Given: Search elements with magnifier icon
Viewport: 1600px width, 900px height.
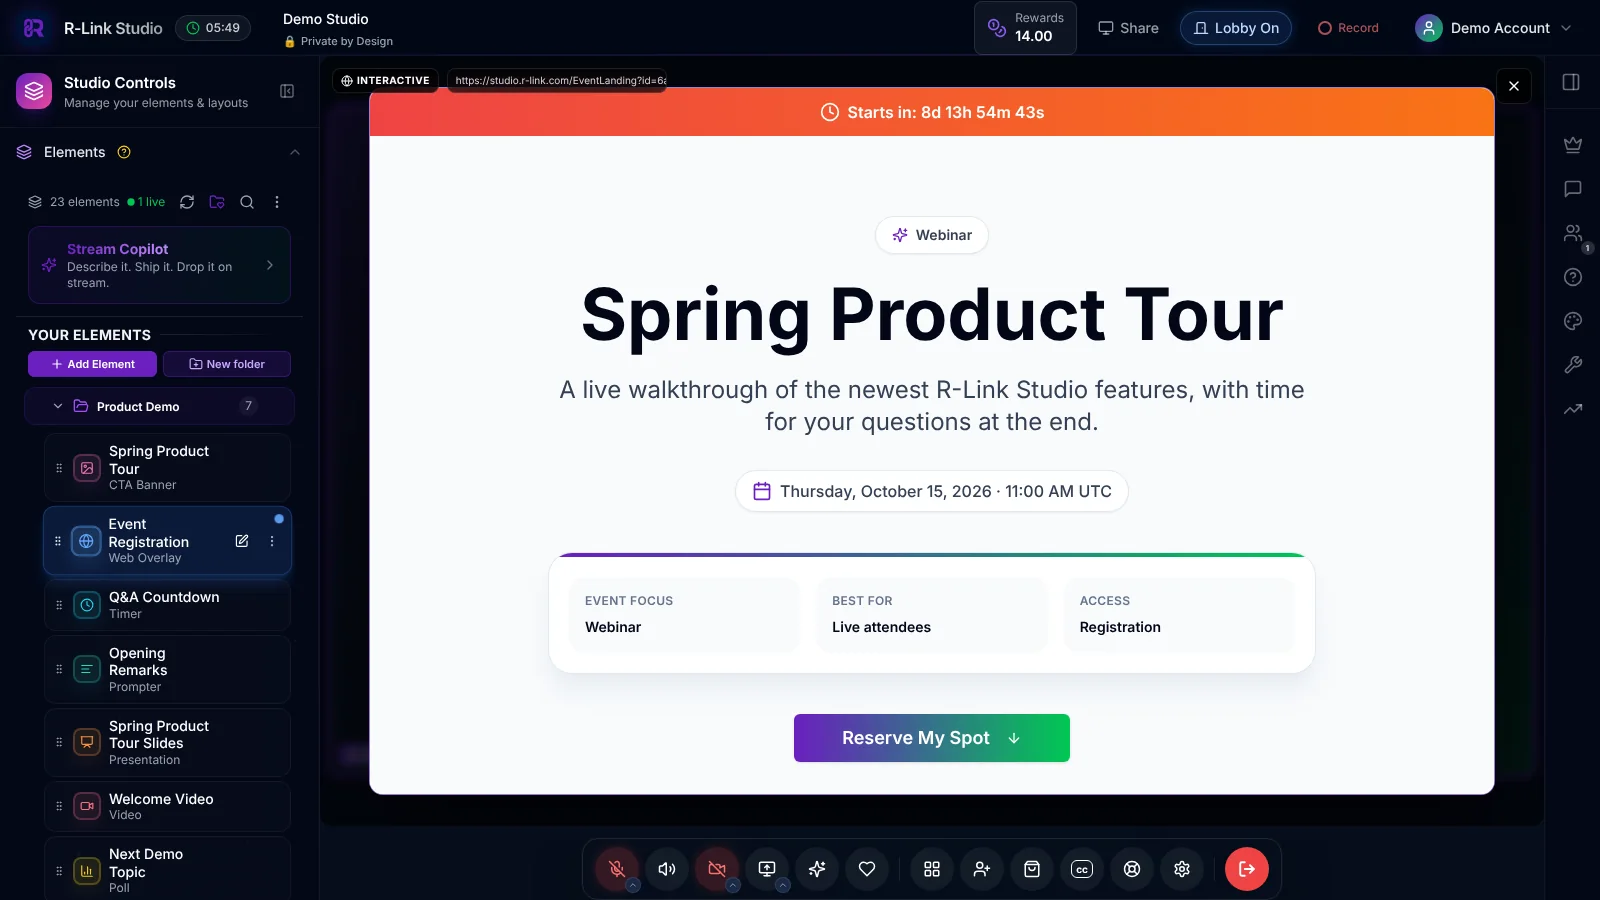Looking at the screenshot, I should coord(247,202).
